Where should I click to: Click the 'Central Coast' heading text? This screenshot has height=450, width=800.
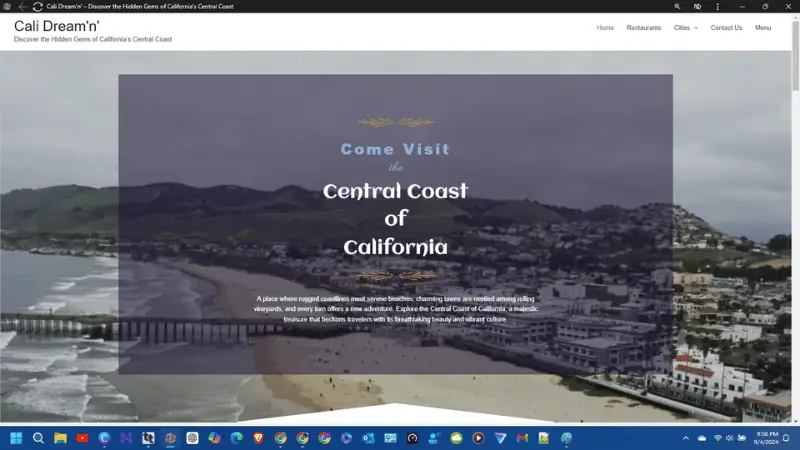[x=395, y=191]
